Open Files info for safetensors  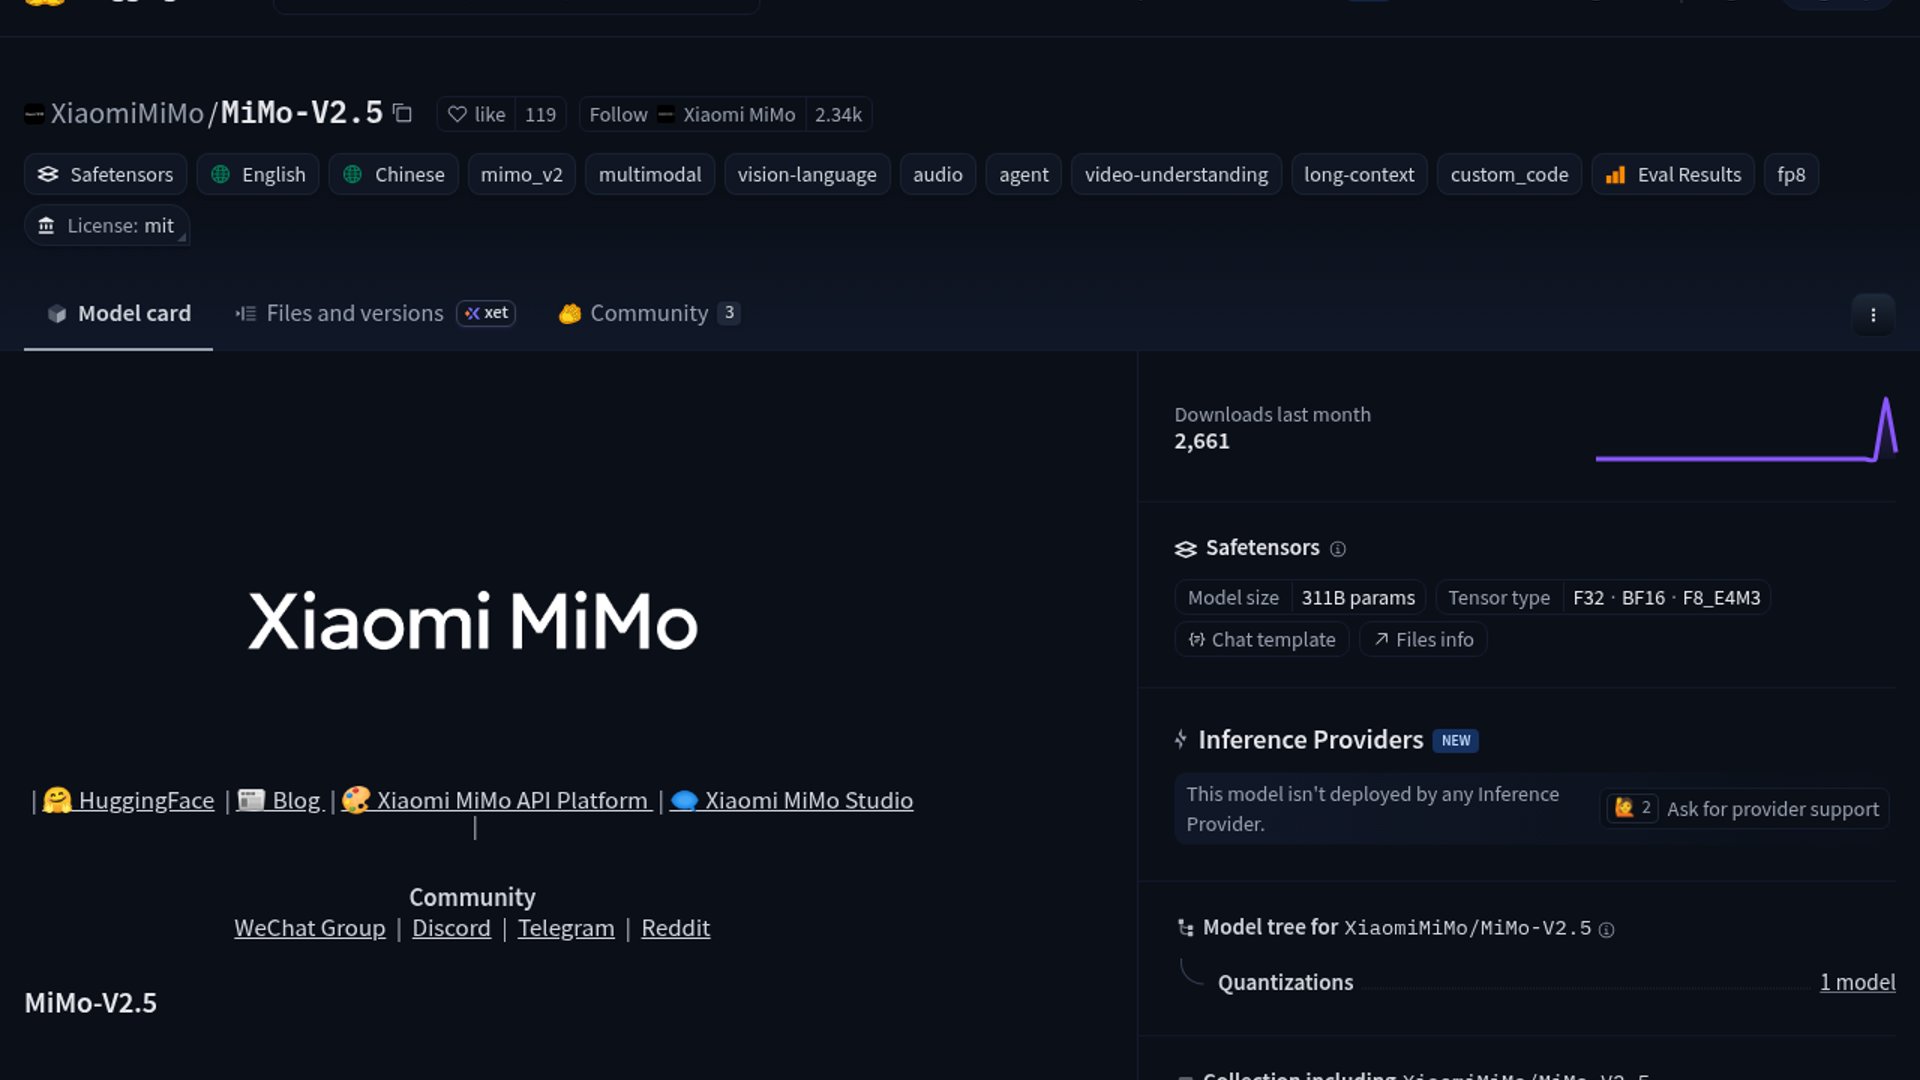tap(1422, 639)
